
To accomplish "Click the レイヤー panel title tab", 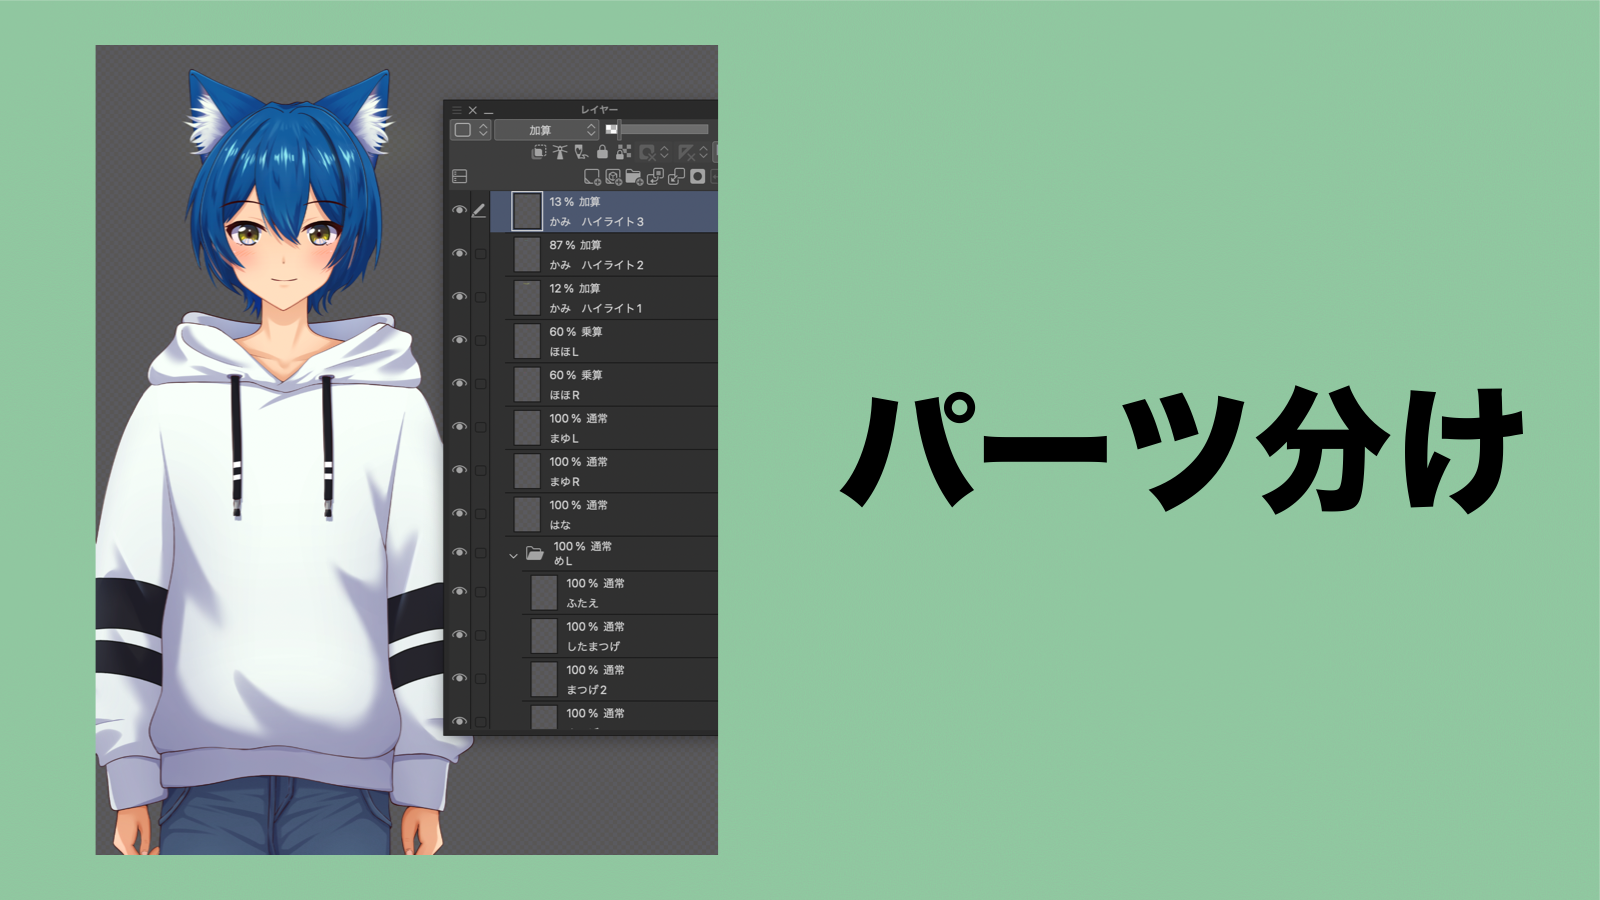I will point(600,110).
